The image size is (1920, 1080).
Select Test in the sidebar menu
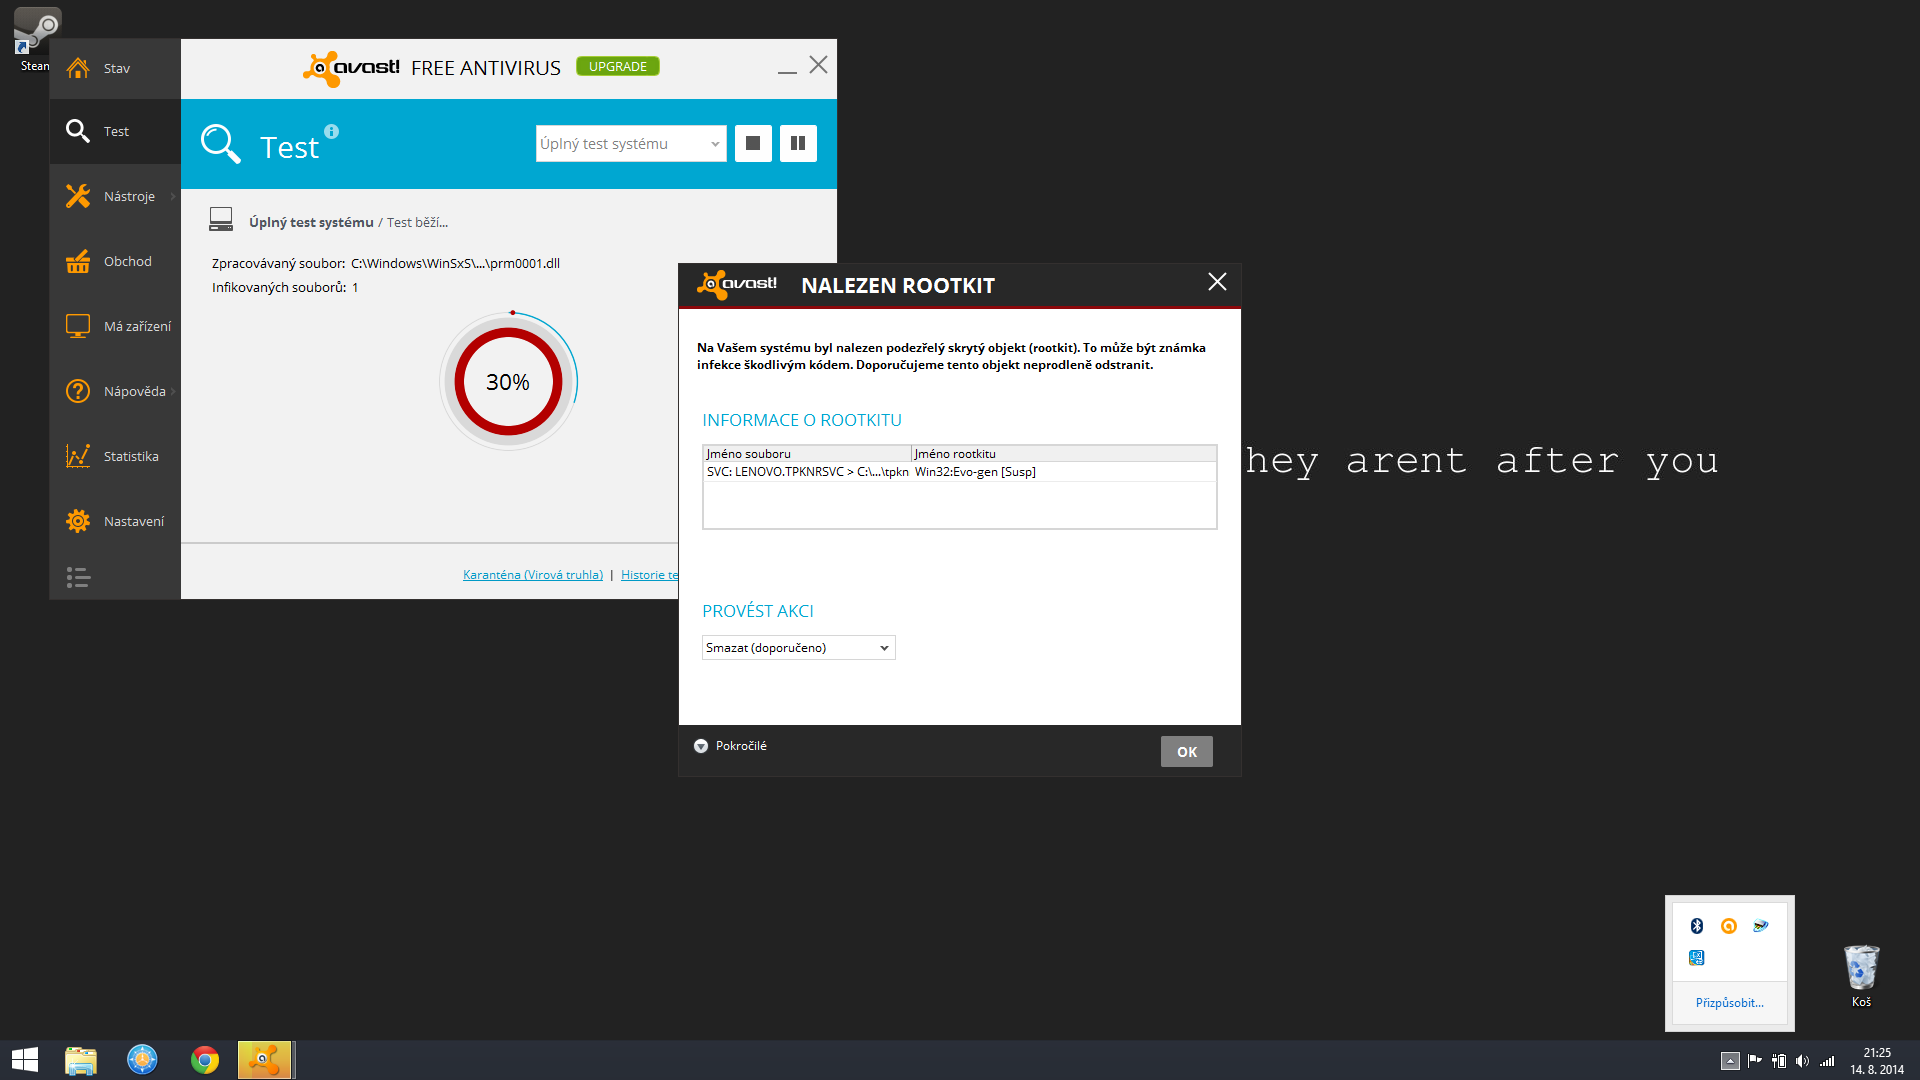[x=115, y=131]
